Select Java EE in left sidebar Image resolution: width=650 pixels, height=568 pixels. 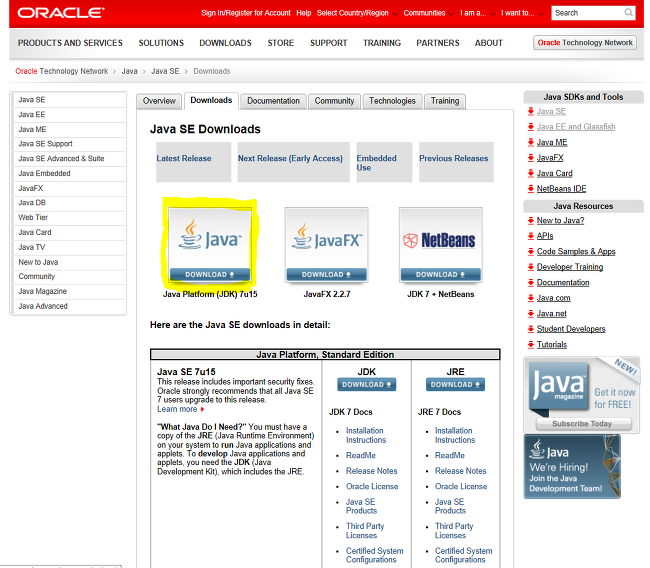pos(69,114)
